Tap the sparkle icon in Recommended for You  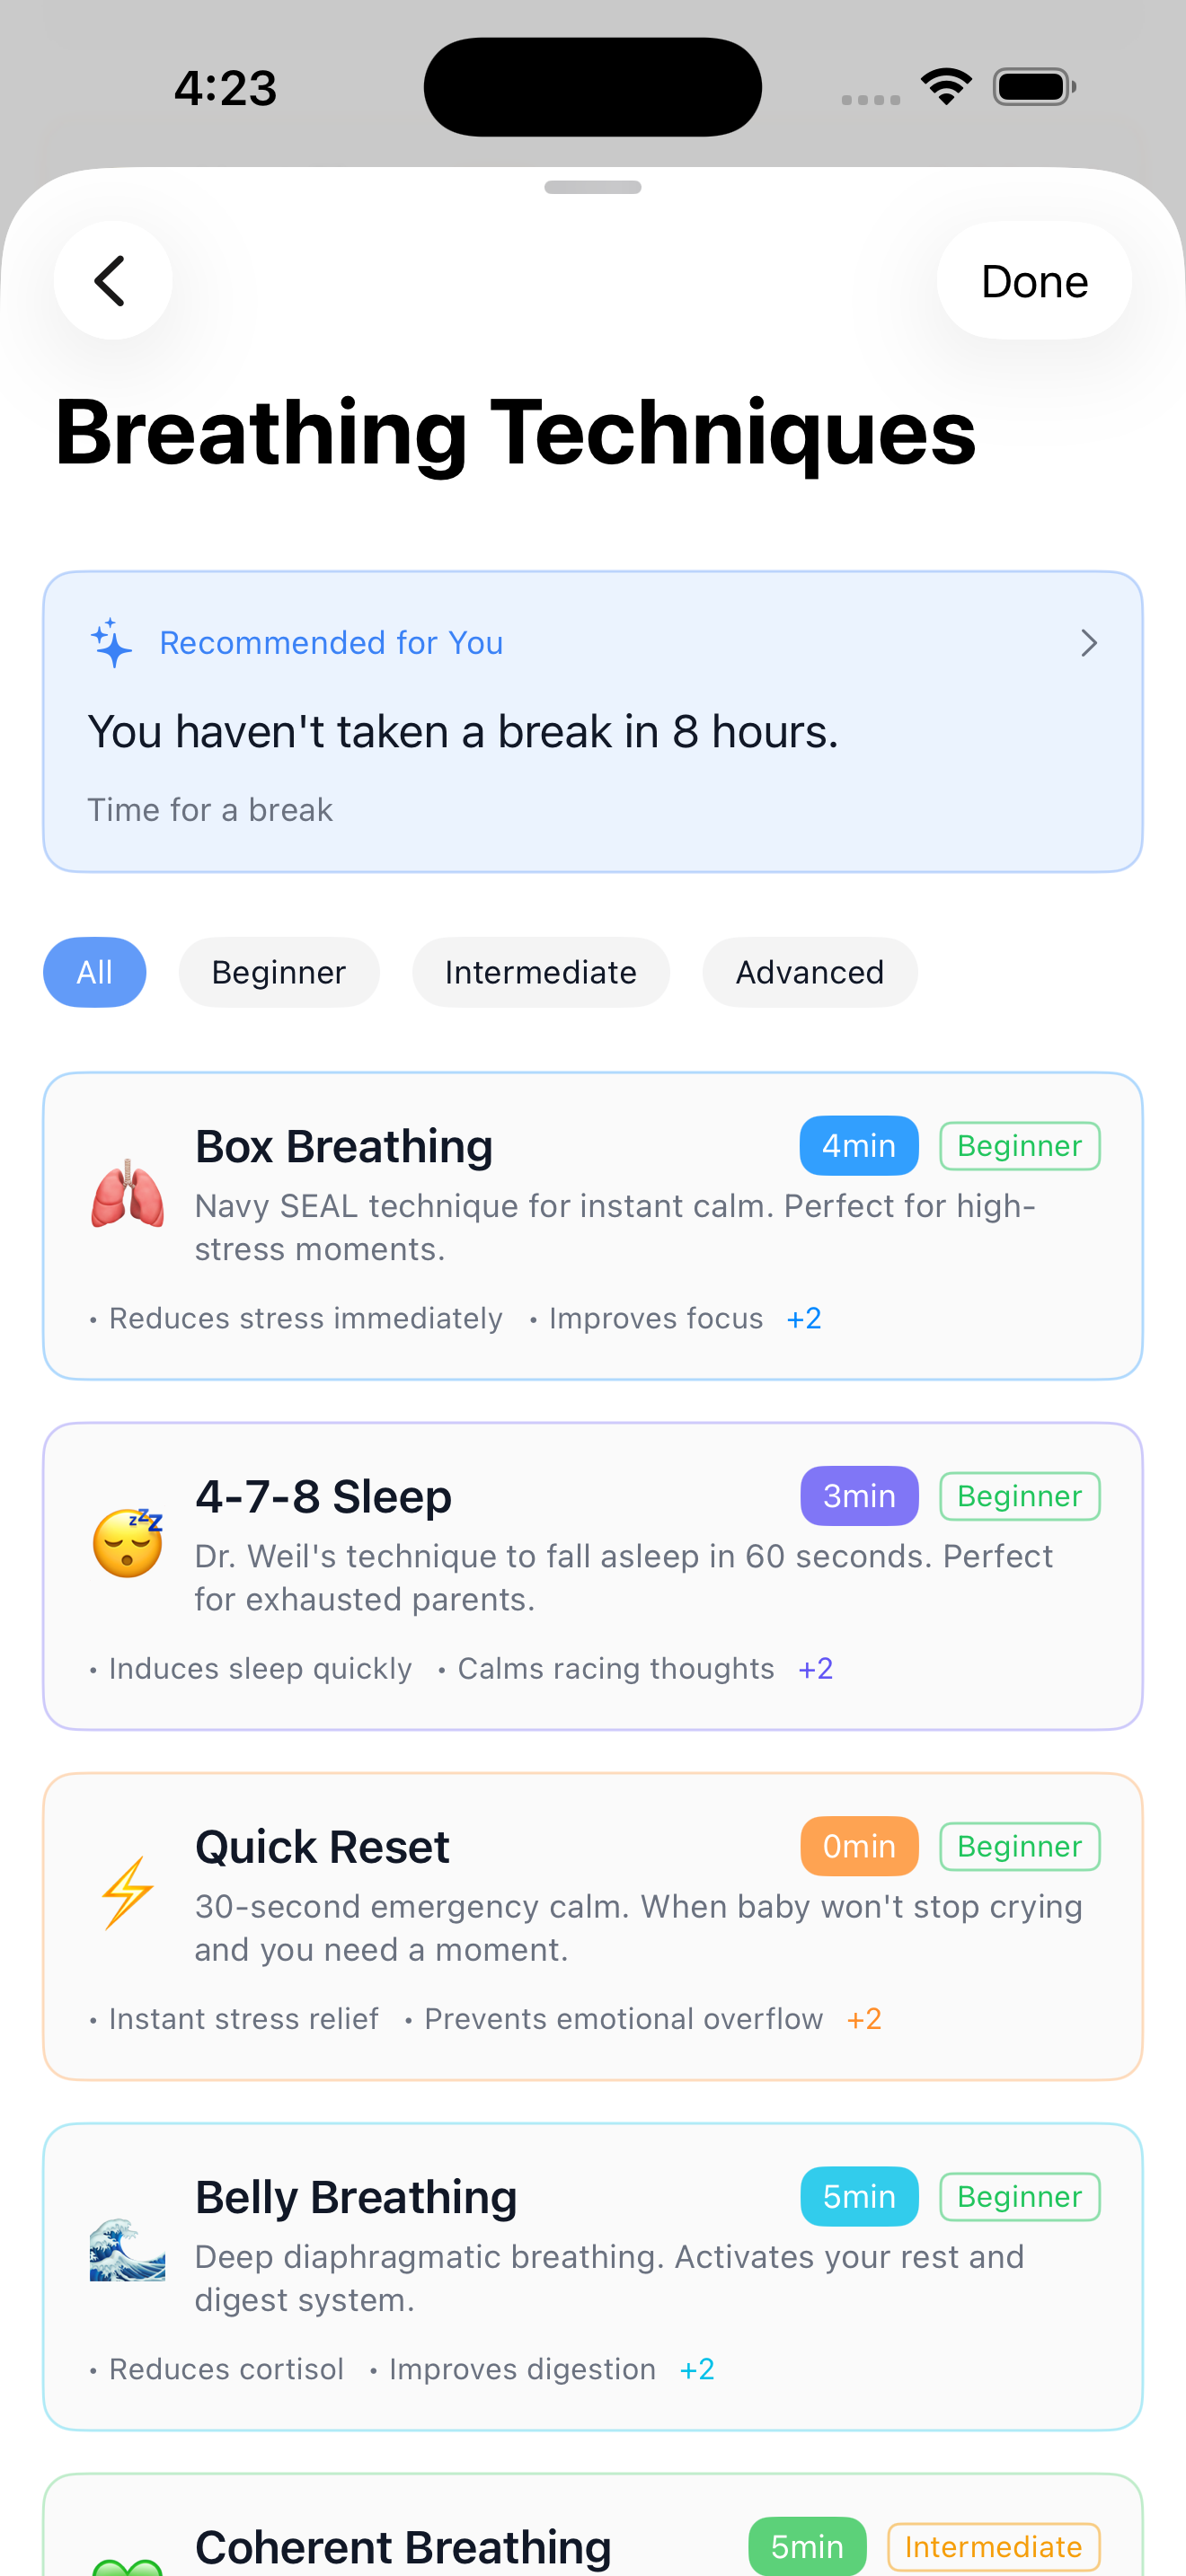pos(112,643)
